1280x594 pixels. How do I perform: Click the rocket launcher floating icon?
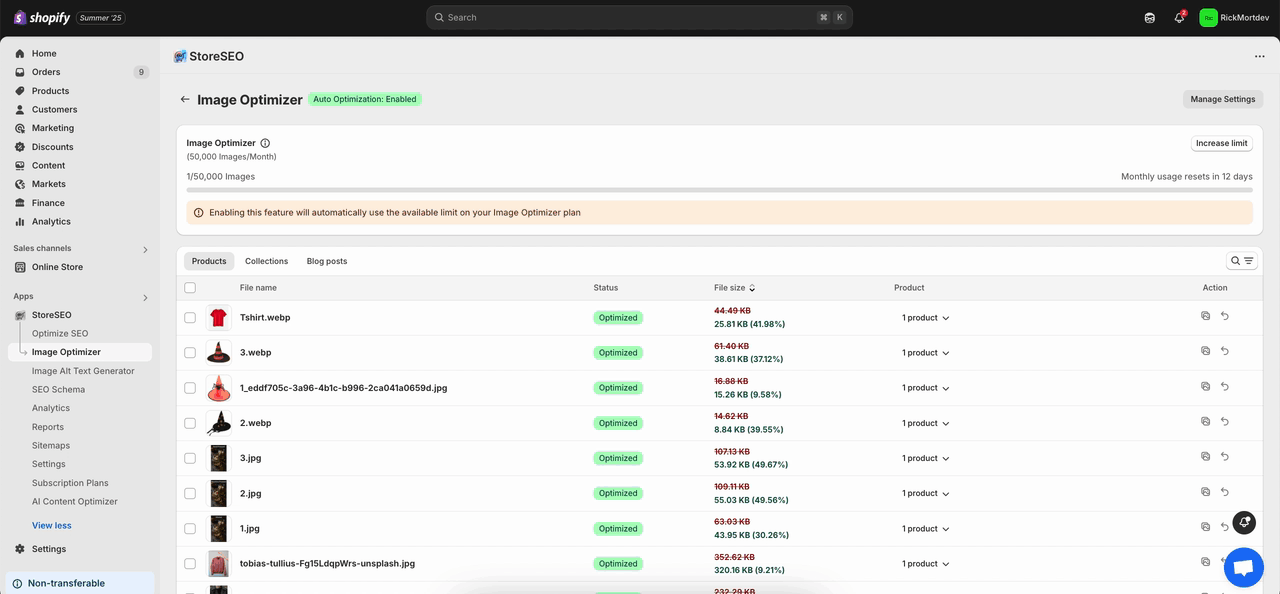[1244, 522]
